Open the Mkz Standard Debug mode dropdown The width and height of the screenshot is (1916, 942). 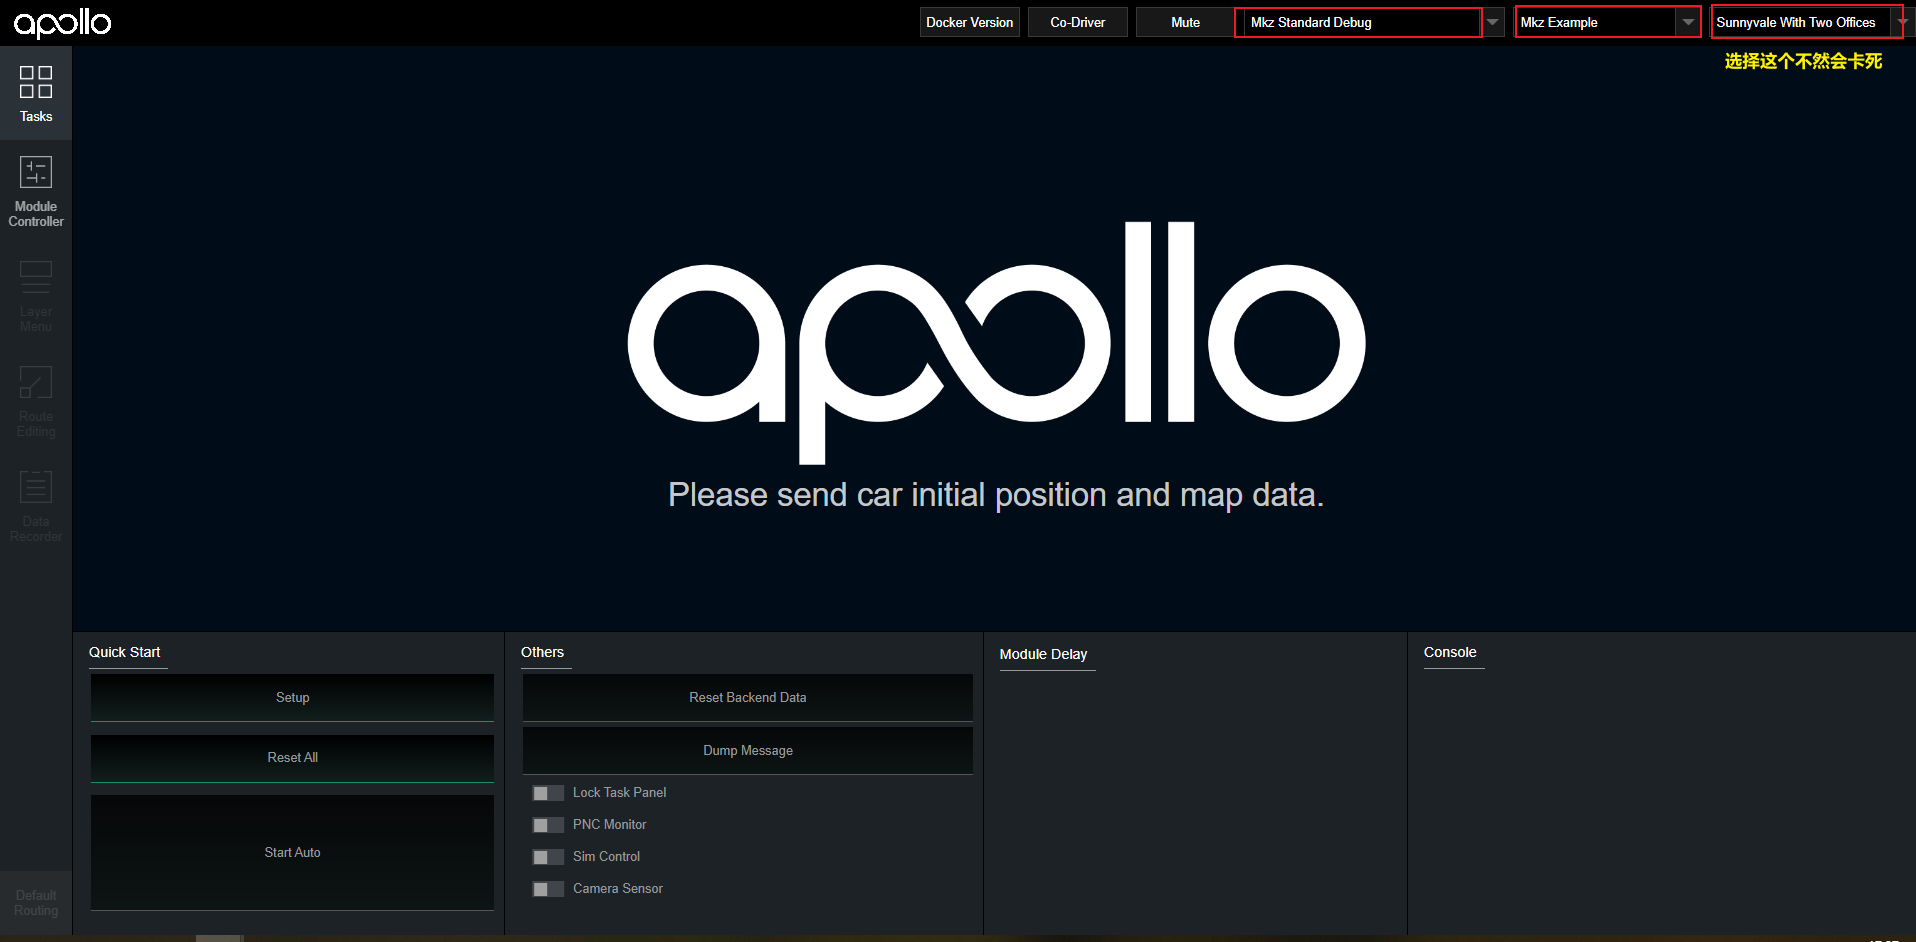pos(1492,21)
